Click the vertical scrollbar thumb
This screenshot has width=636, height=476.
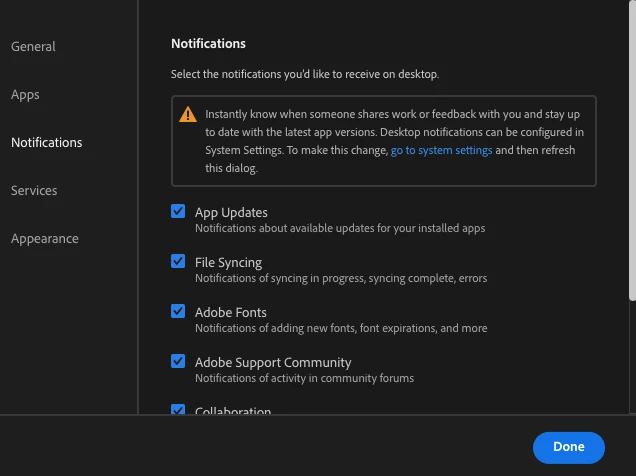pos(632,150)
